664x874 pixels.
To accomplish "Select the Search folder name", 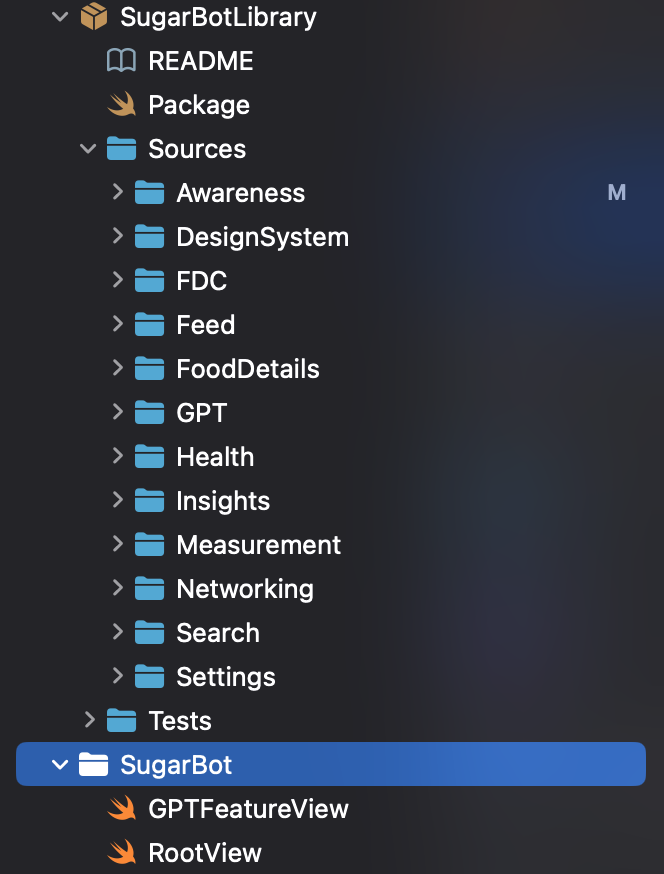I will [x=218, y=633].
